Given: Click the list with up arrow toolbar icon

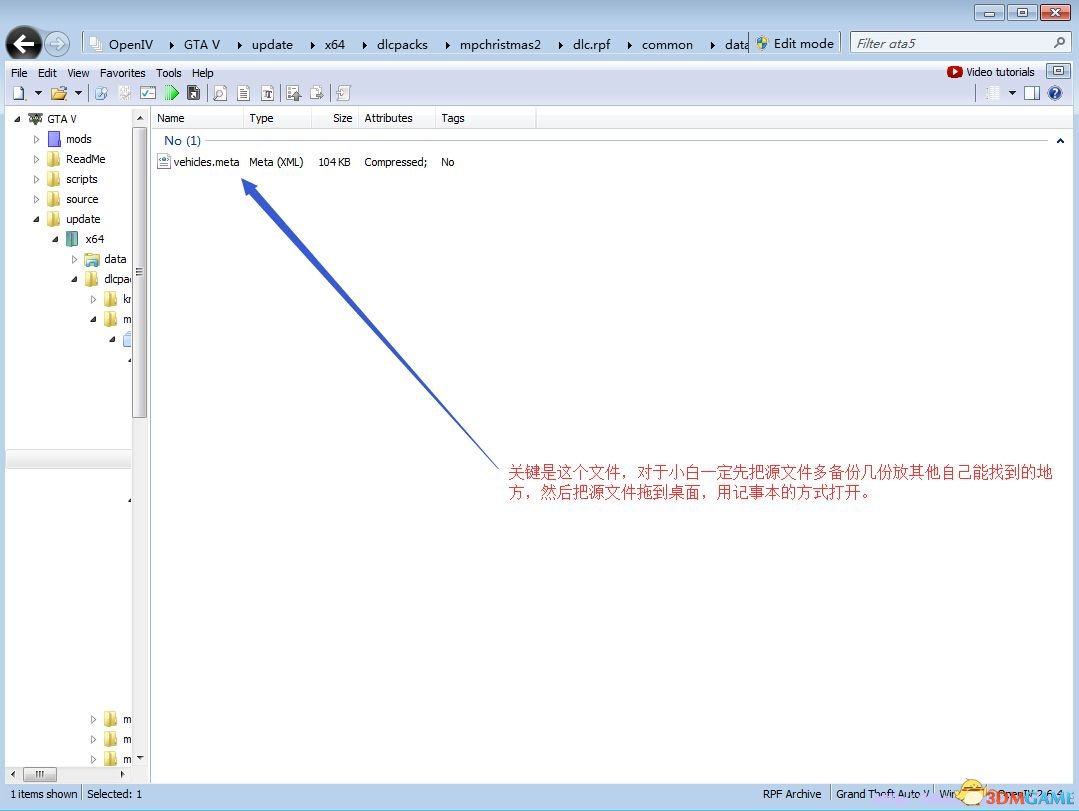Looking at the screenshot, I should (x=294, y=93).
